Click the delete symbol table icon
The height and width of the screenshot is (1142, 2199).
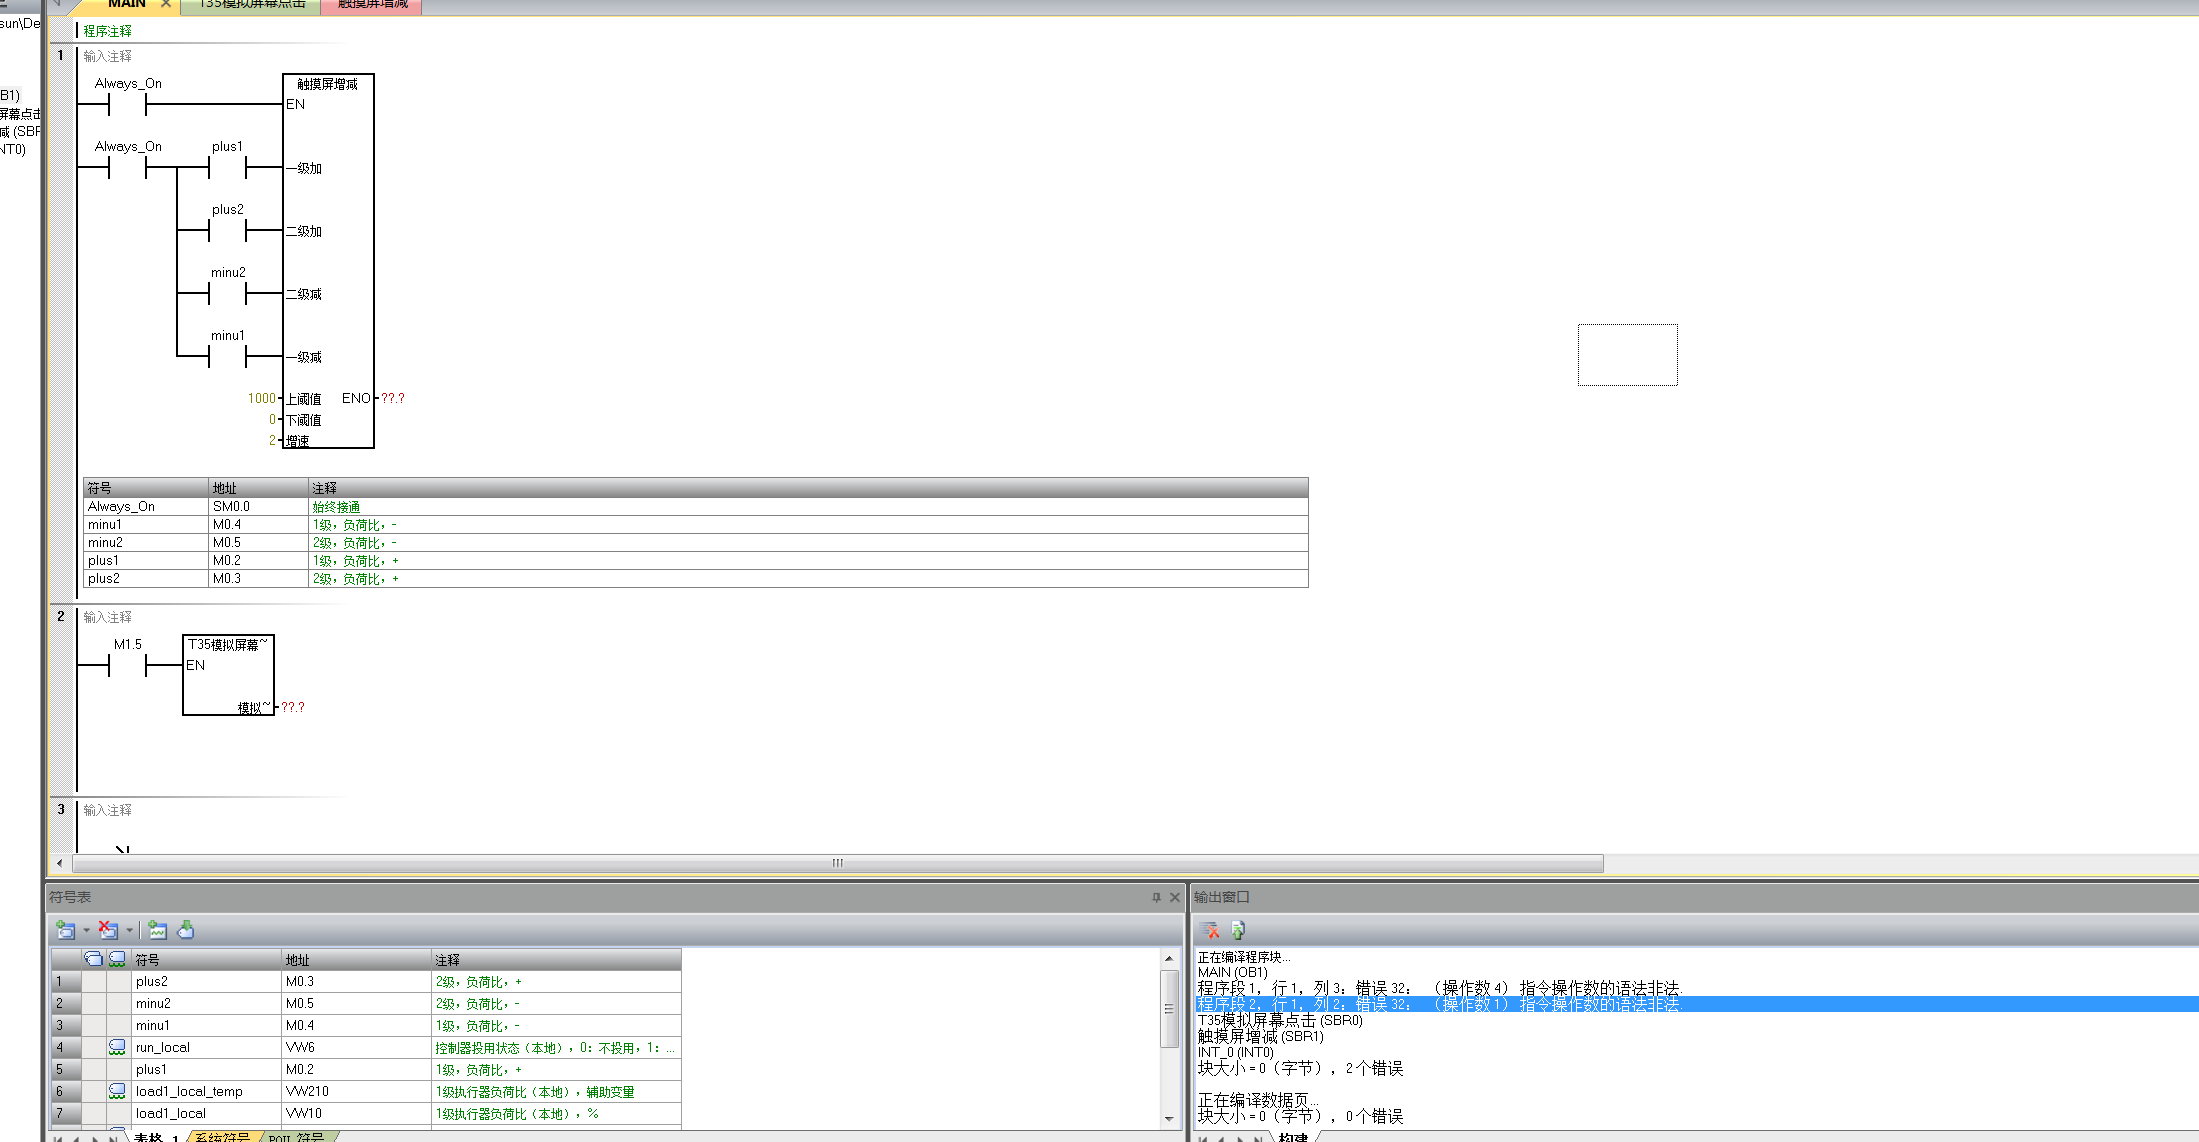tap(108, 930)
